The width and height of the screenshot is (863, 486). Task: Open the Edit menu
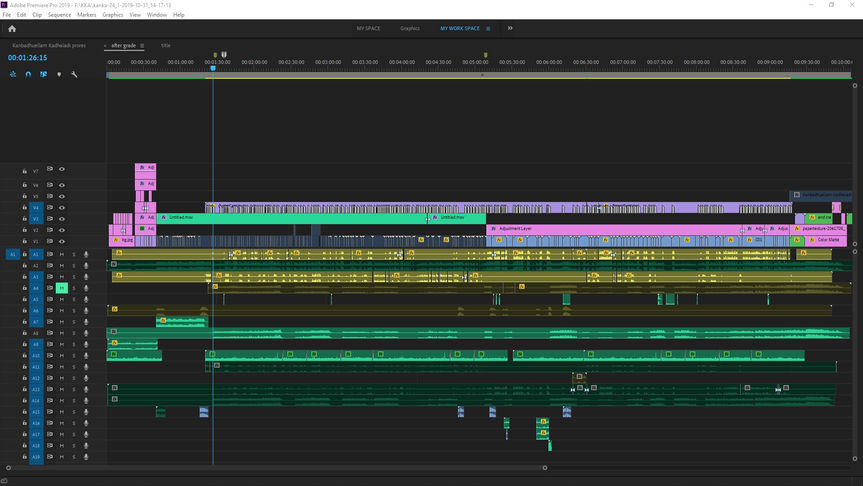click(x=21, y=15)
